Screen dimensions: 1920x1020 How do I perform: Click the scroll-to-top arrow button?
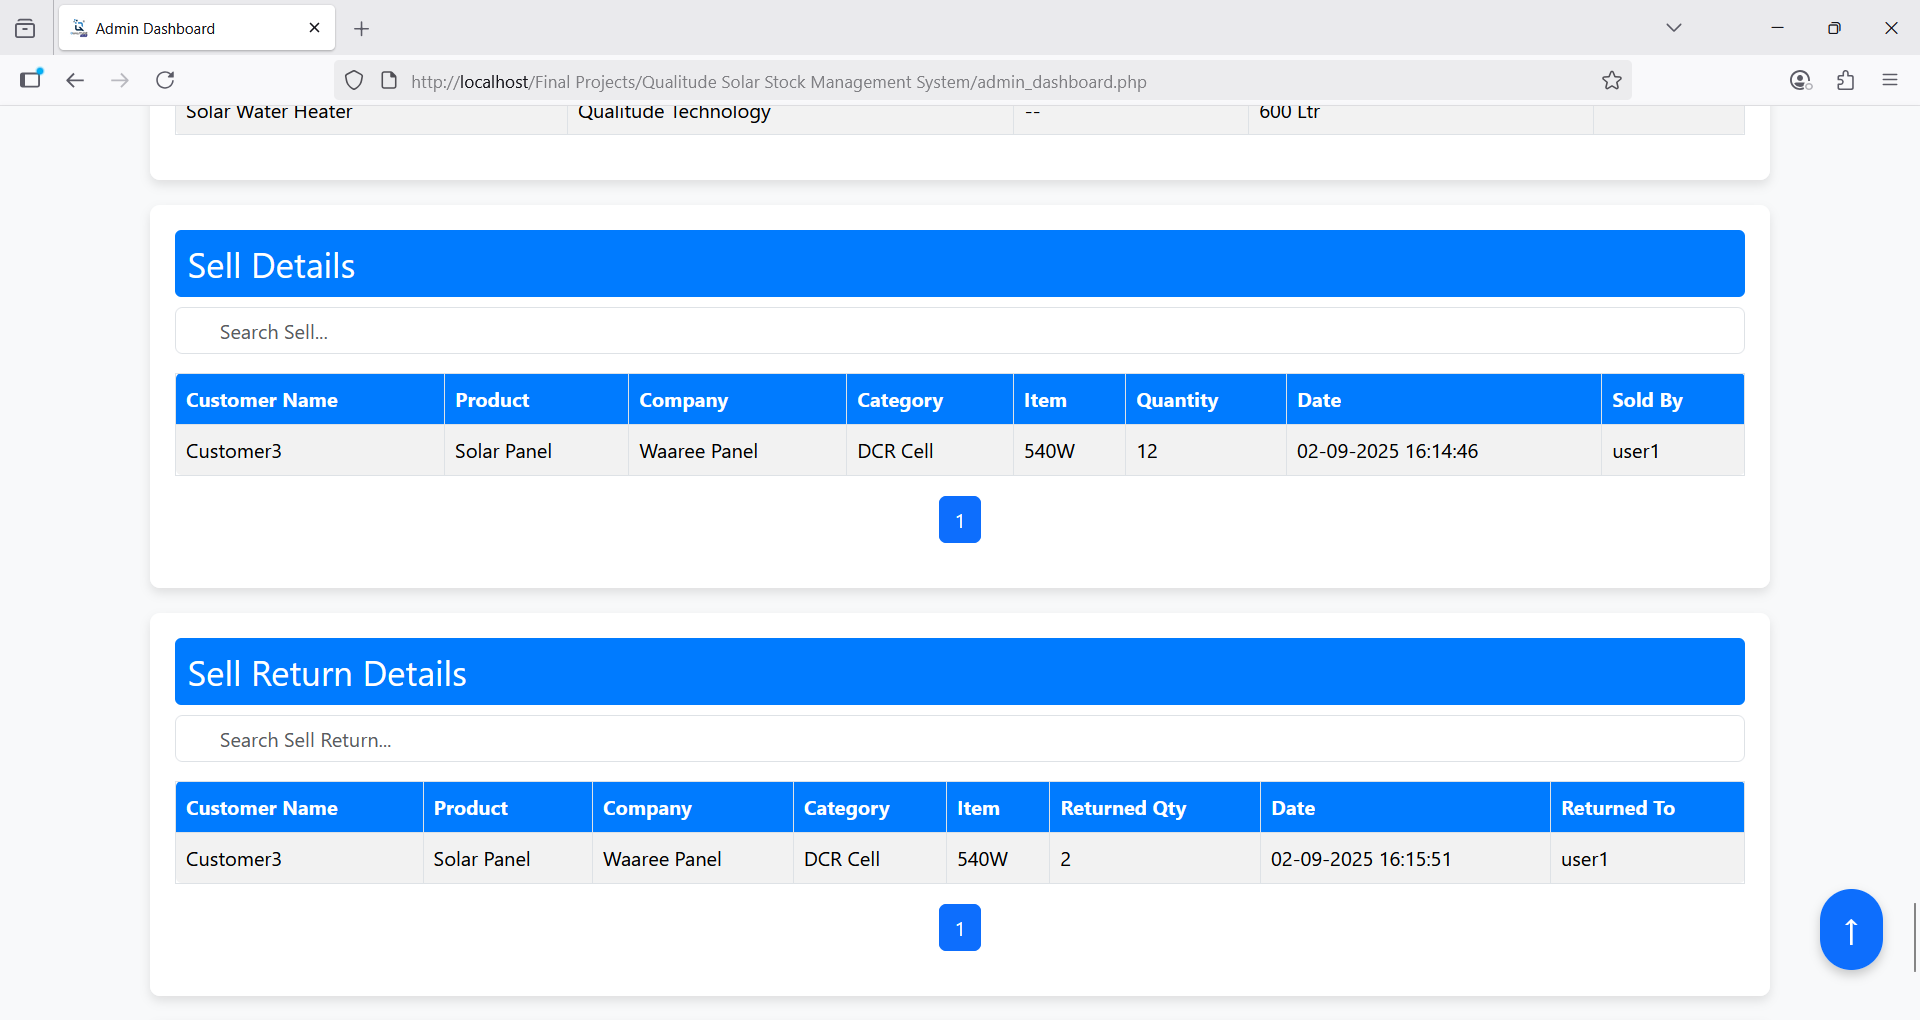tap(1850, 930)
